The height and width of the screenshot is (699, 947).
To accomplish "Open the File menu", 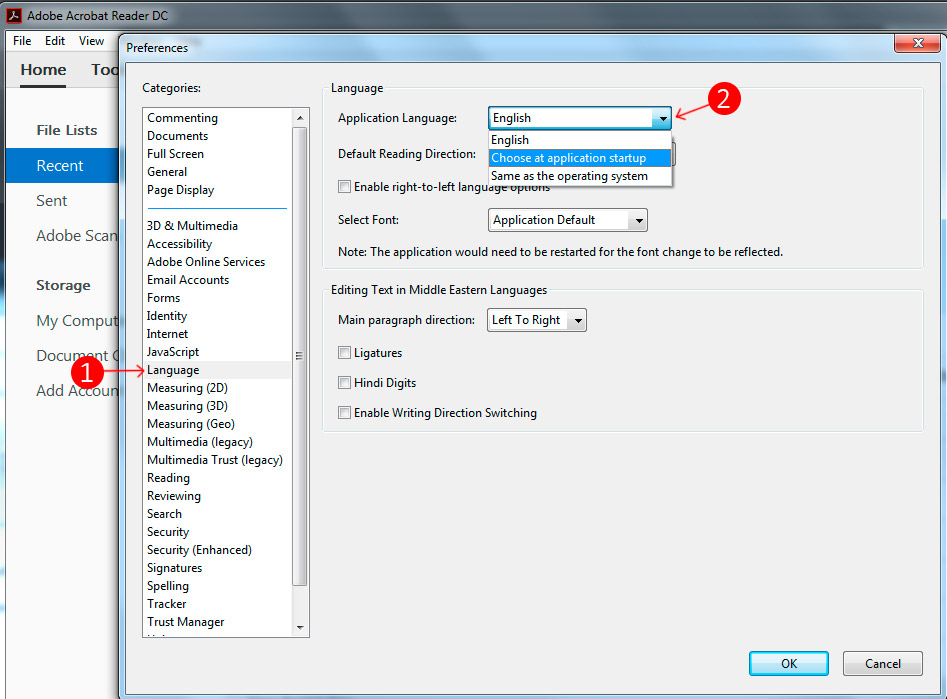I will pyautogui.click(x=22, y=40).
